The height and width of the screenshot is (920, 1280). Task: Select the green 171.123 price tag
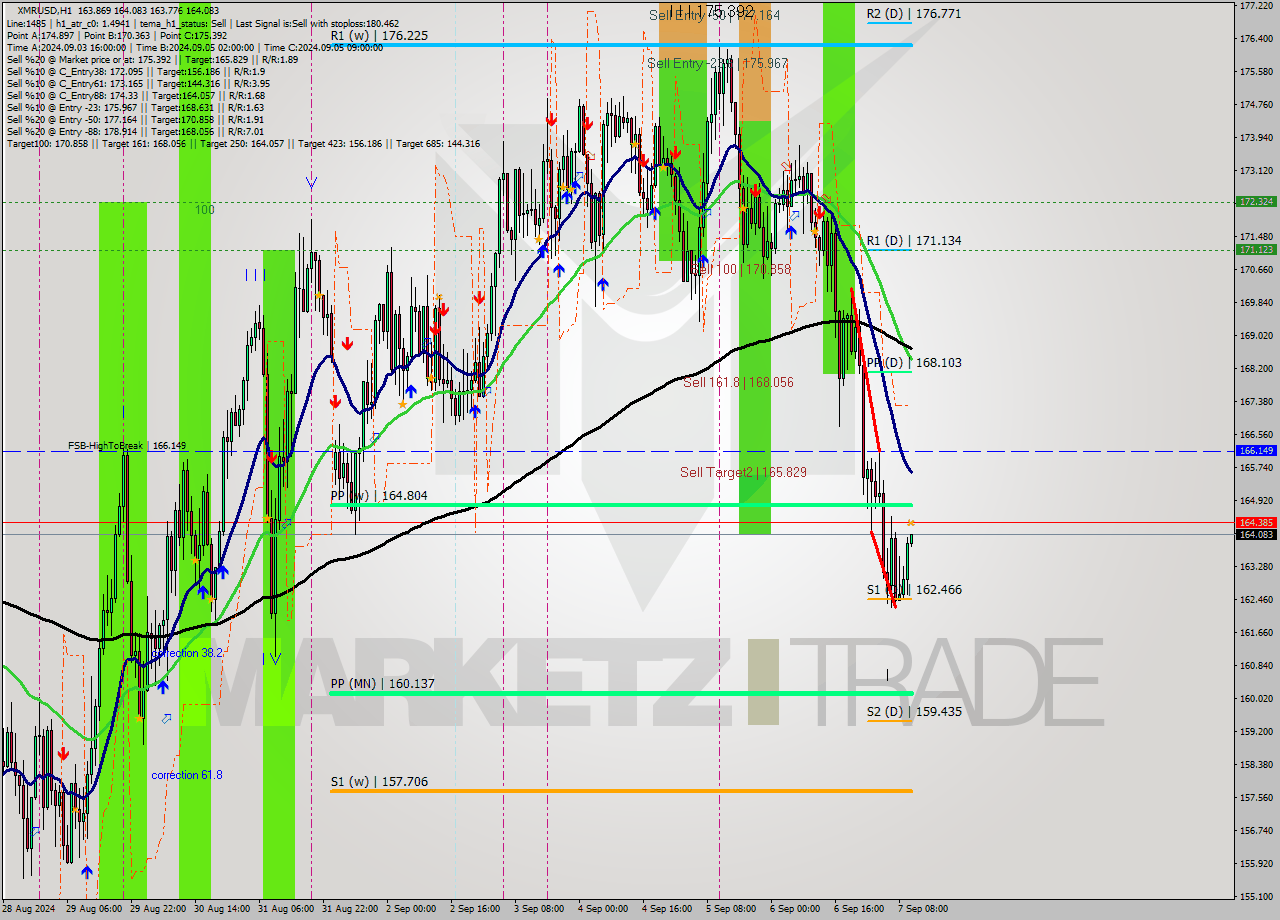click(1256, 250)
